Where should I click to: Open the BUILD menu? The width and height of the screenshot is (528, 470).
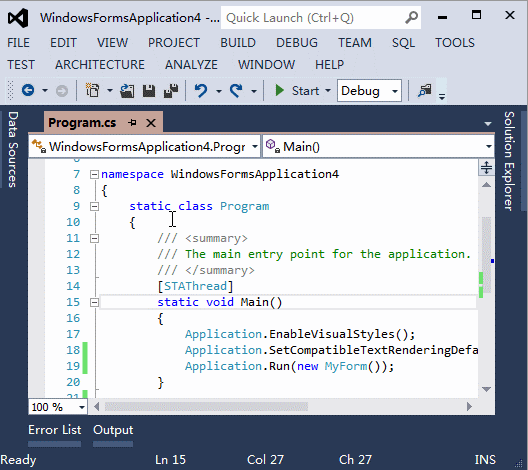[x=238, y=43]
